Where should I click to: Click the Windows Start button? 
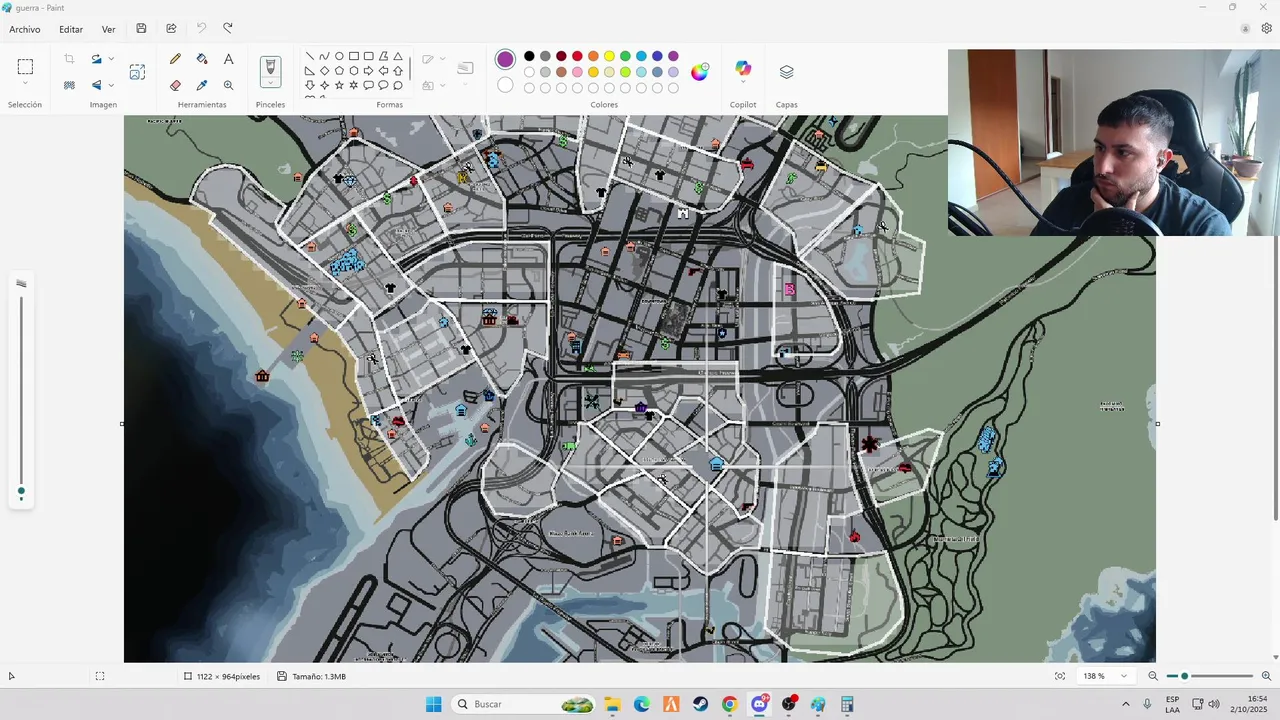point(433,704)
